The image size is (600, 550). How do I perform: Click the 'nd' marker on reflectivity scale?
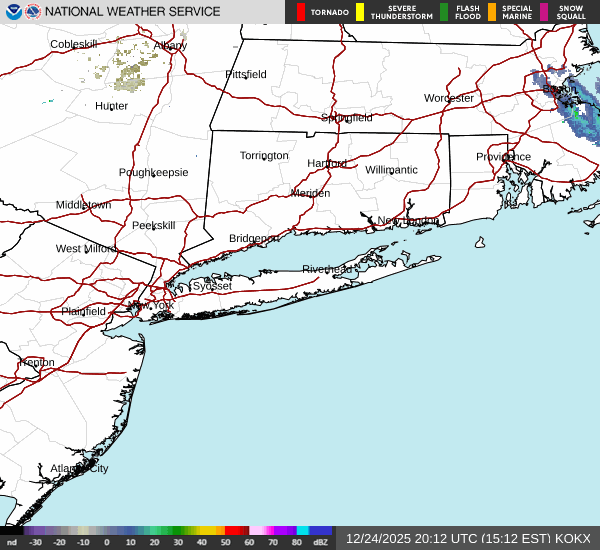11,543
